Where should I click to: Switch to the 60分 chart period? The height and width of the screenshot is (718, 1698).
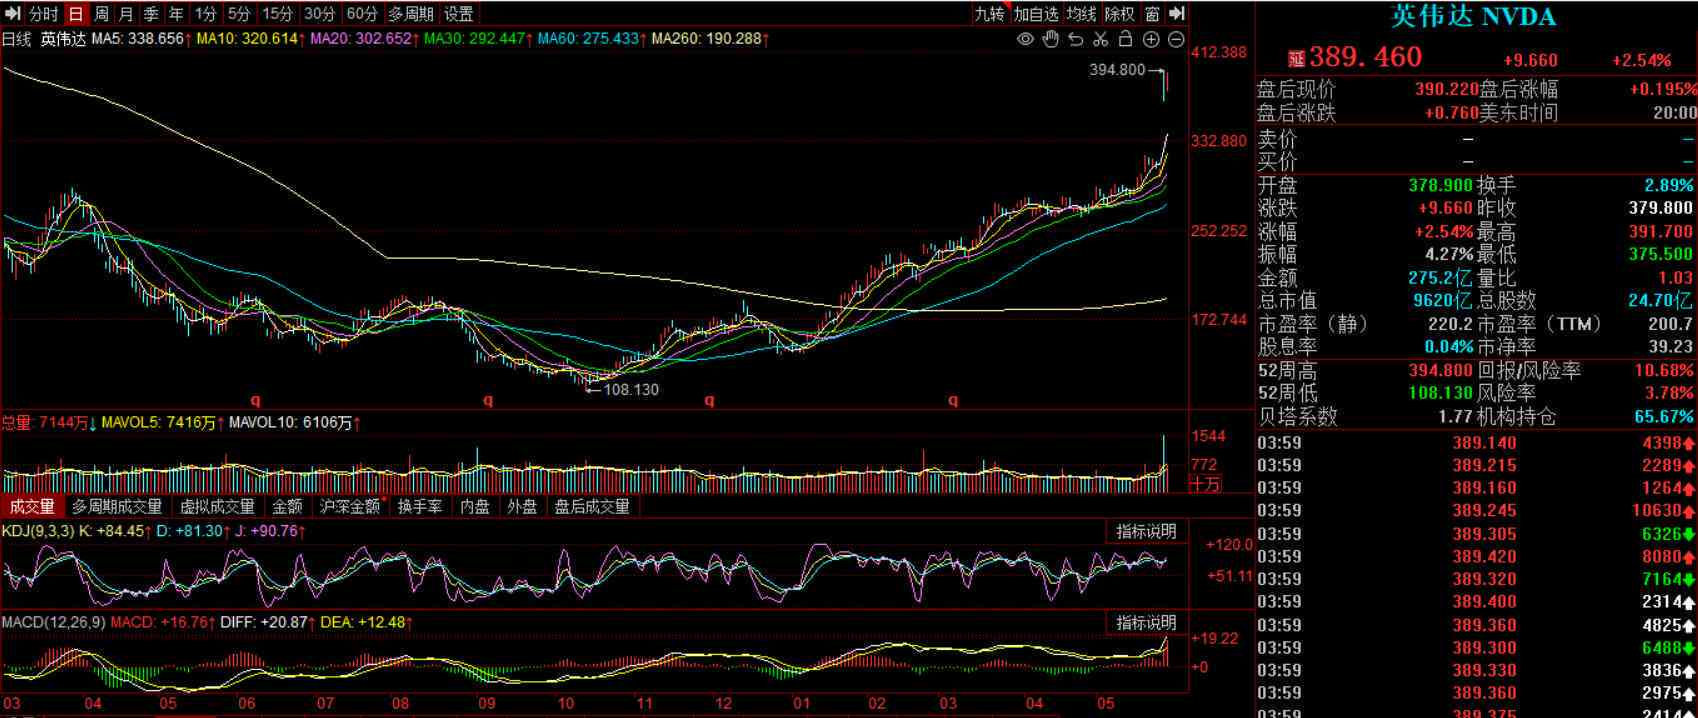point(361,14)
